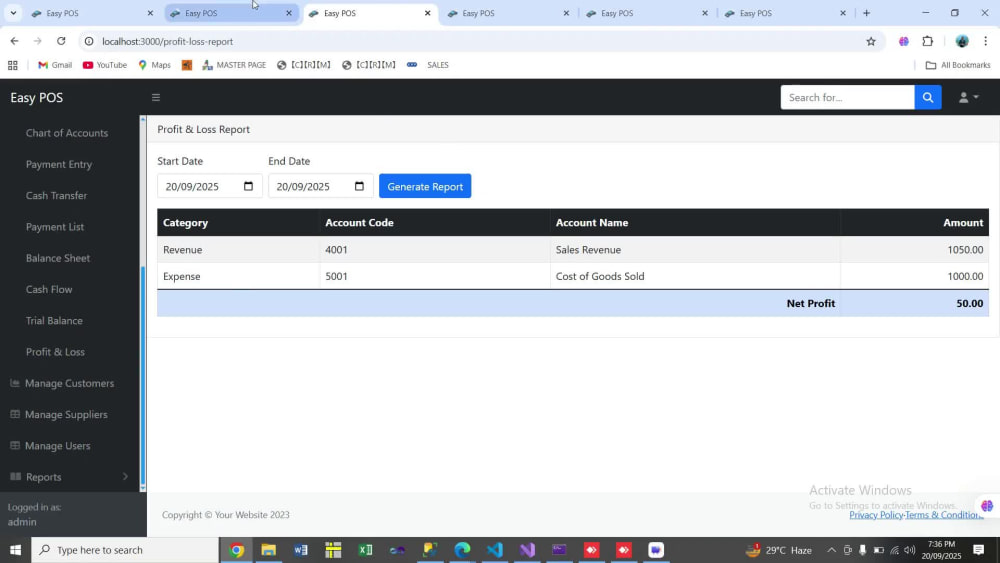Image resolution: width=1000 pixels, height=563 pixels.
Task: Click the Net Profit 50.00 value
Action: click(969, 303)
